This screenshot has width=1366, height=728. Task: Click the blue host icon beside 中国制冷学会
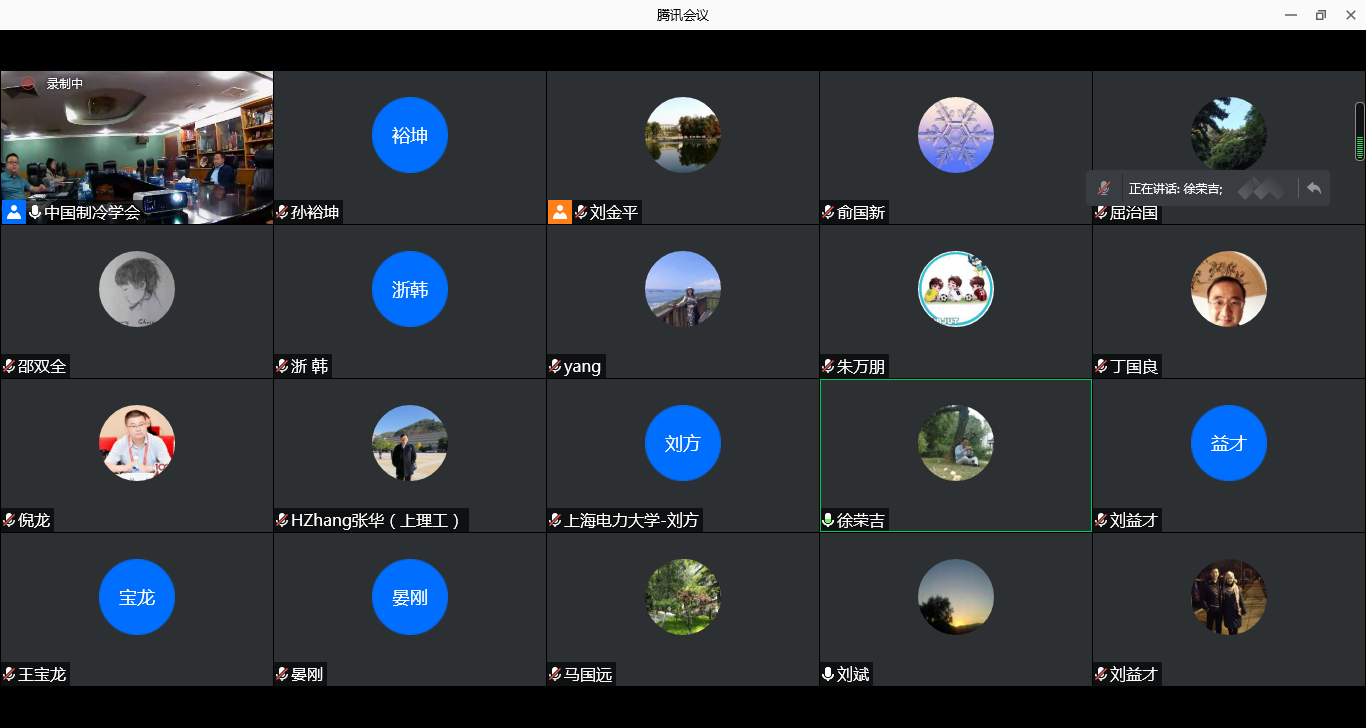pos(14,212)
